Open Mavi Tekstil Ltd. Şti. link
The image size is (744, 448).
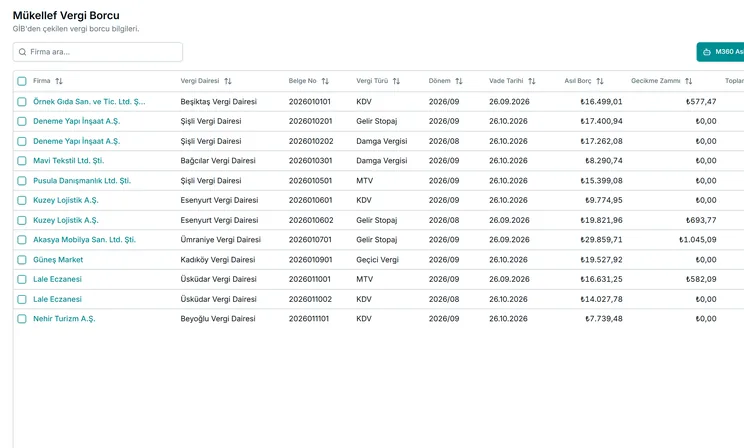tap(68, 160)
